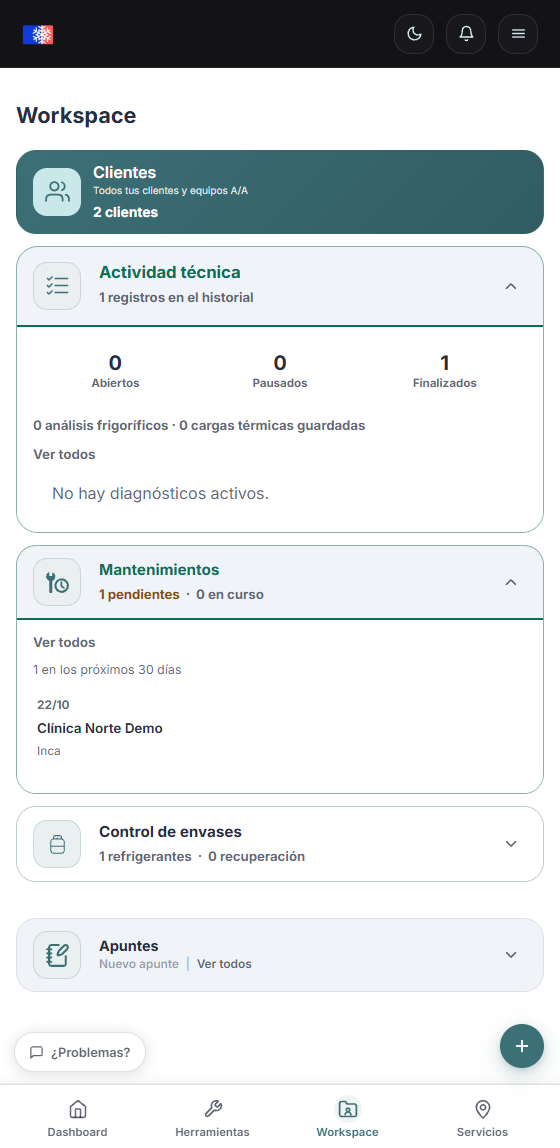The image size is (560, 1148).
Task: Click the '0 en curso' label
Action: tap(230, 594)
